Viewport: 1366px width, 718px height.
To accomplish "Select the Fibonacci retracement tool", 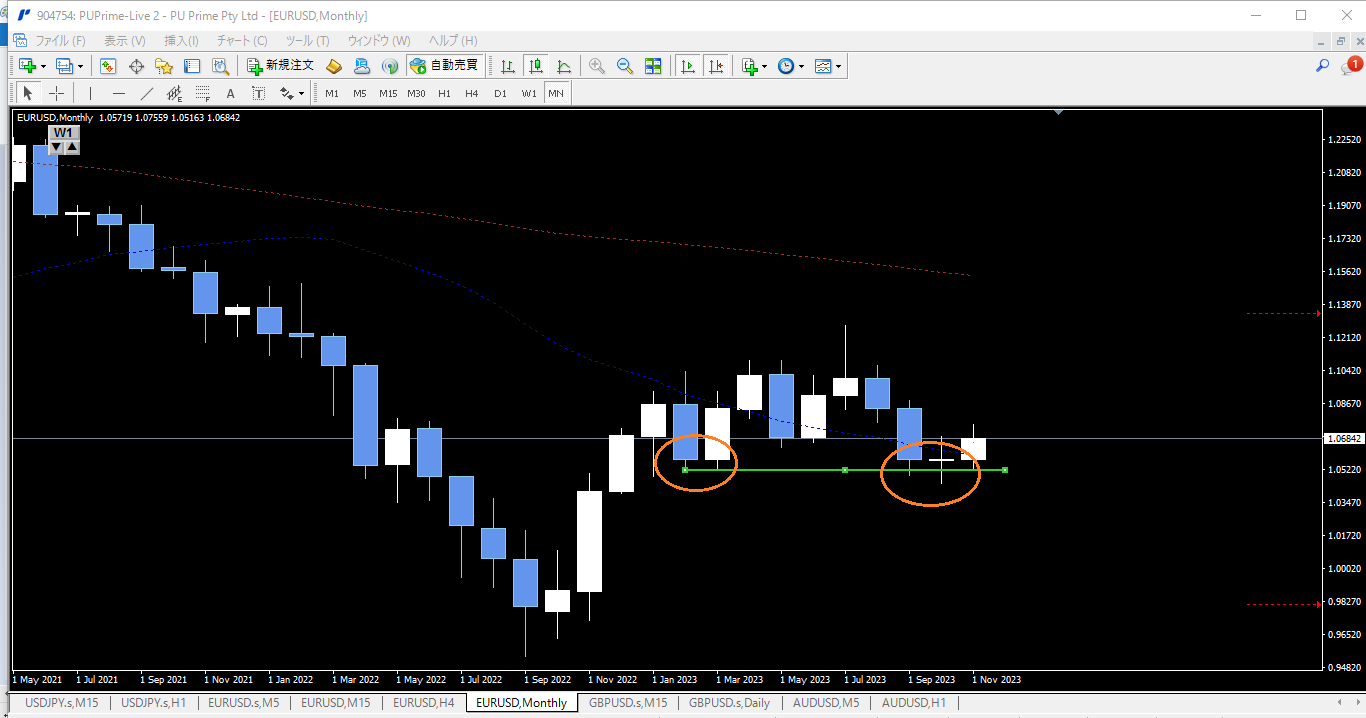I will (x=203, y=93).
